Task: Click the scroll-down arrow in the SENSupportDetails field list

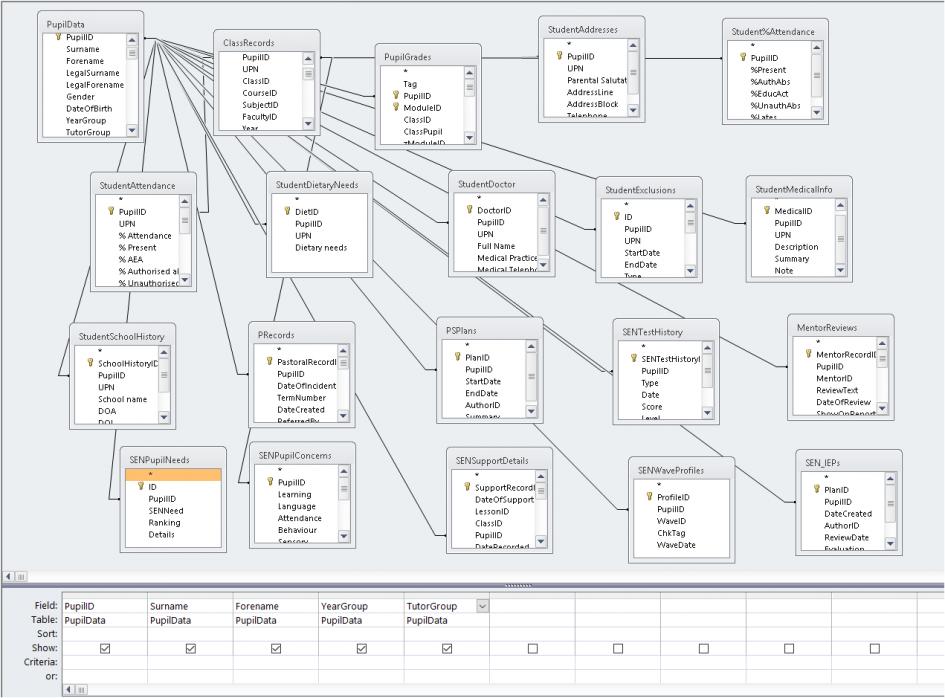Action: pos(541,542)
